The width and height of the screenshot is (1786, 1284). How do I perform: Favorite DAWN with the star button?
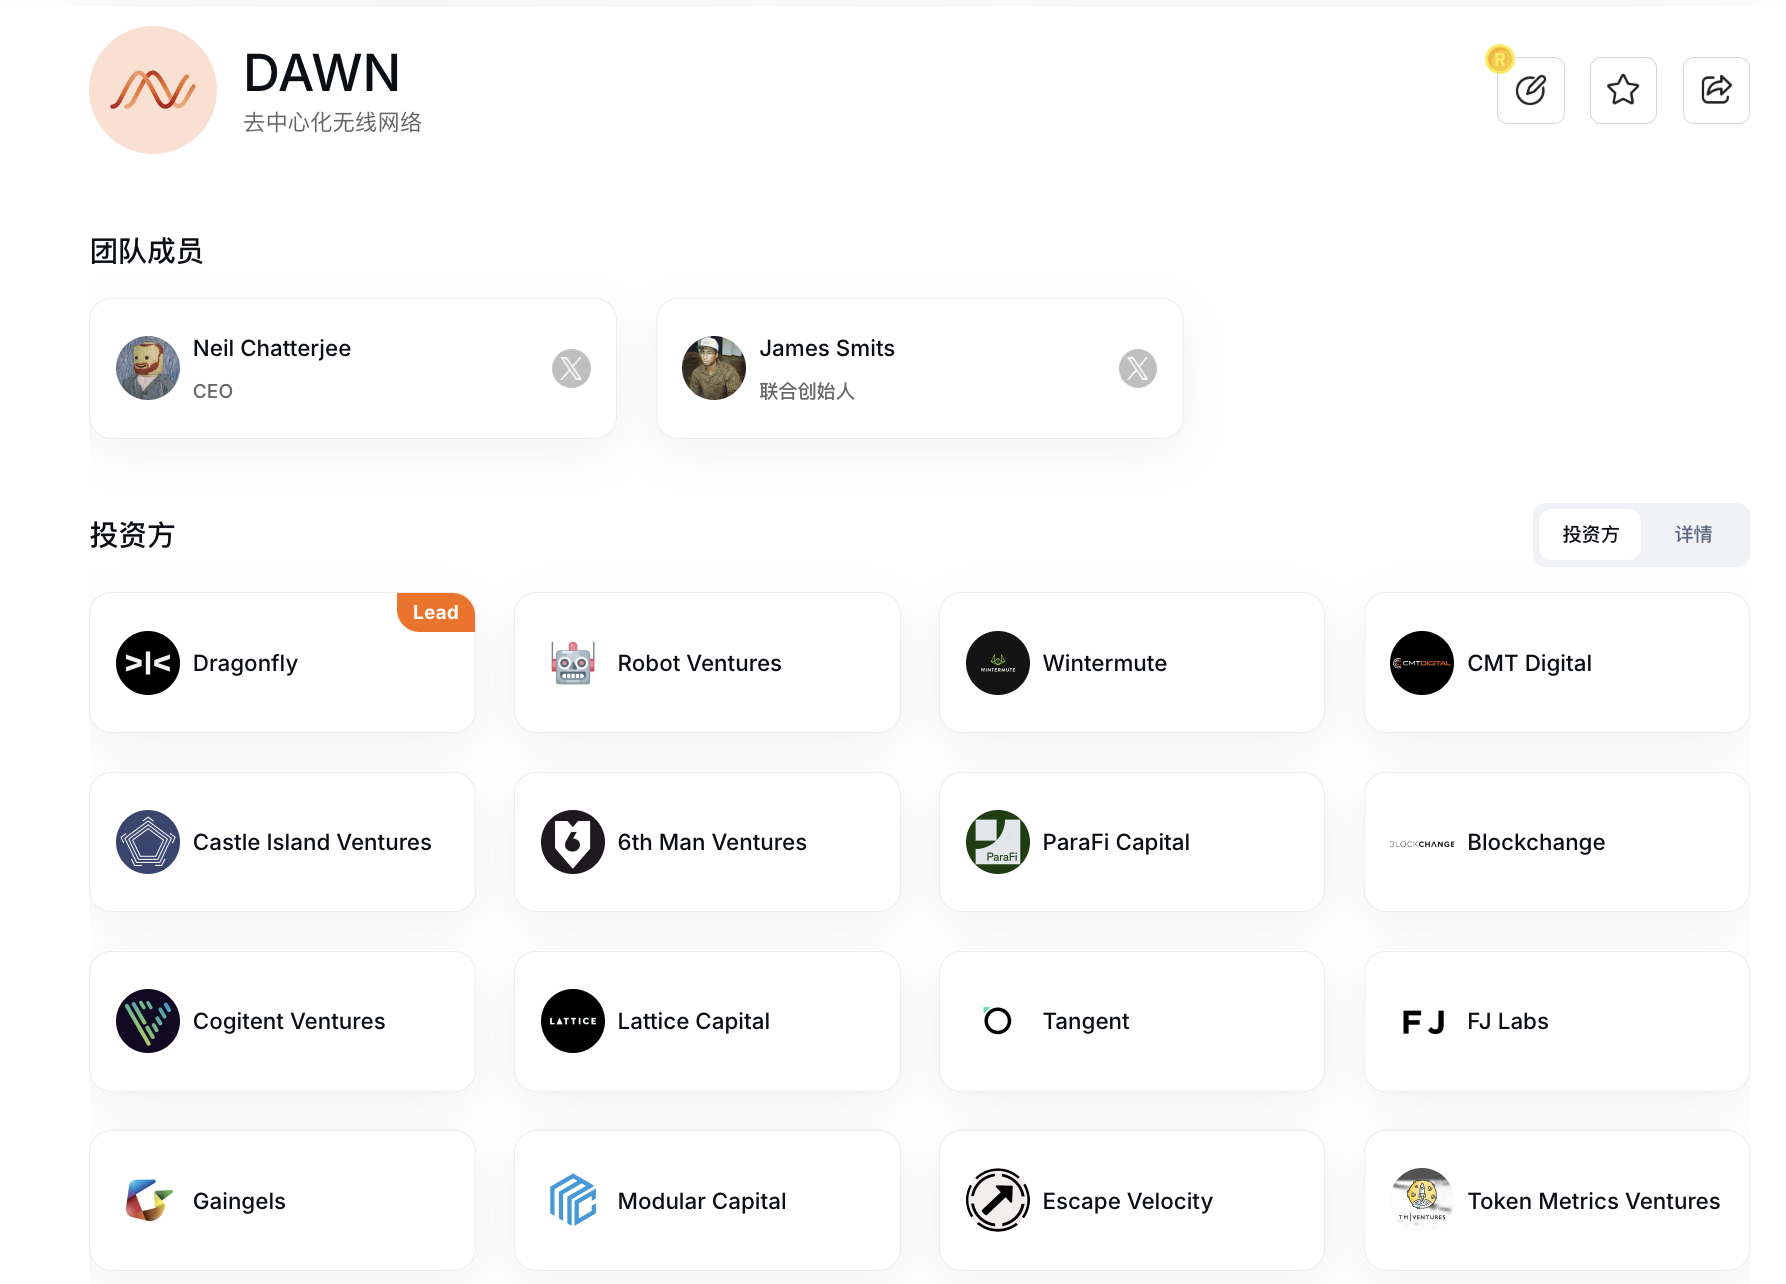tap(1623, 90)
